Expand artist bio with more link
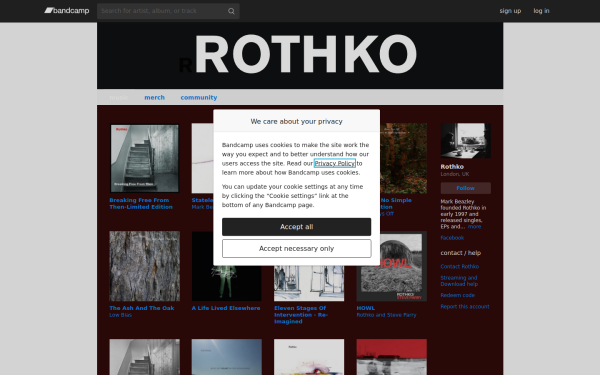Viewport: 600px width, 375px height. click(x=474, y=227)
